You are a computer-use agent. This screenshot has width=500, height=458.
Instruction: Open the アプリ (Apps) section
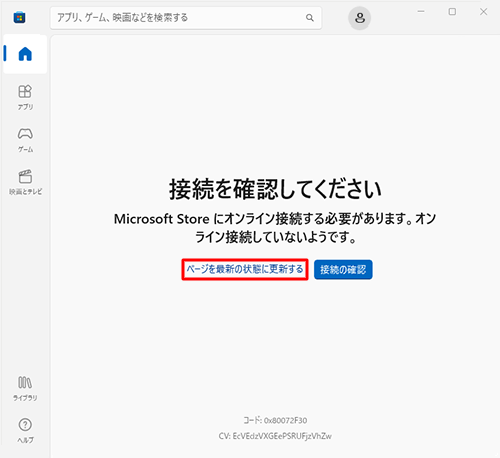click(x=25, y=97)
